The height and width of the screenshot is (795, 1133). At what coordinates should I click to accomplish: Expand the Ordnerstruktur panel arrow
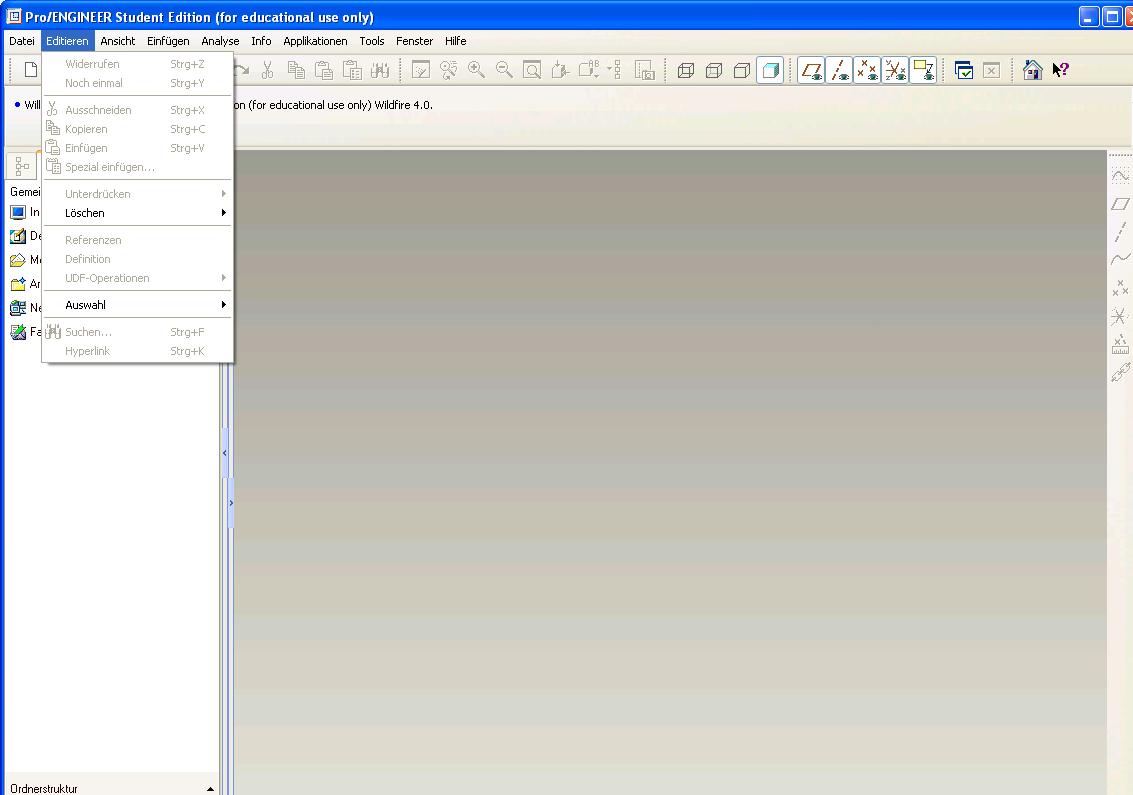(x=210, y=789)
